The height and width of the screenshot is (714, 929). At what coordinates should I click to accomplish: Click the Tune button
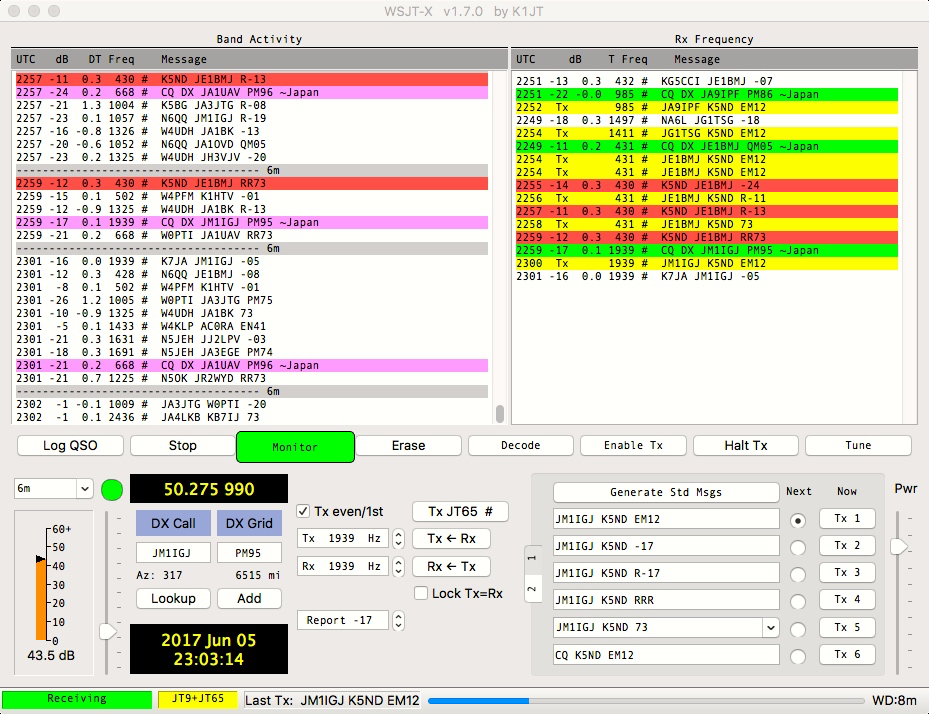point(858,446)
